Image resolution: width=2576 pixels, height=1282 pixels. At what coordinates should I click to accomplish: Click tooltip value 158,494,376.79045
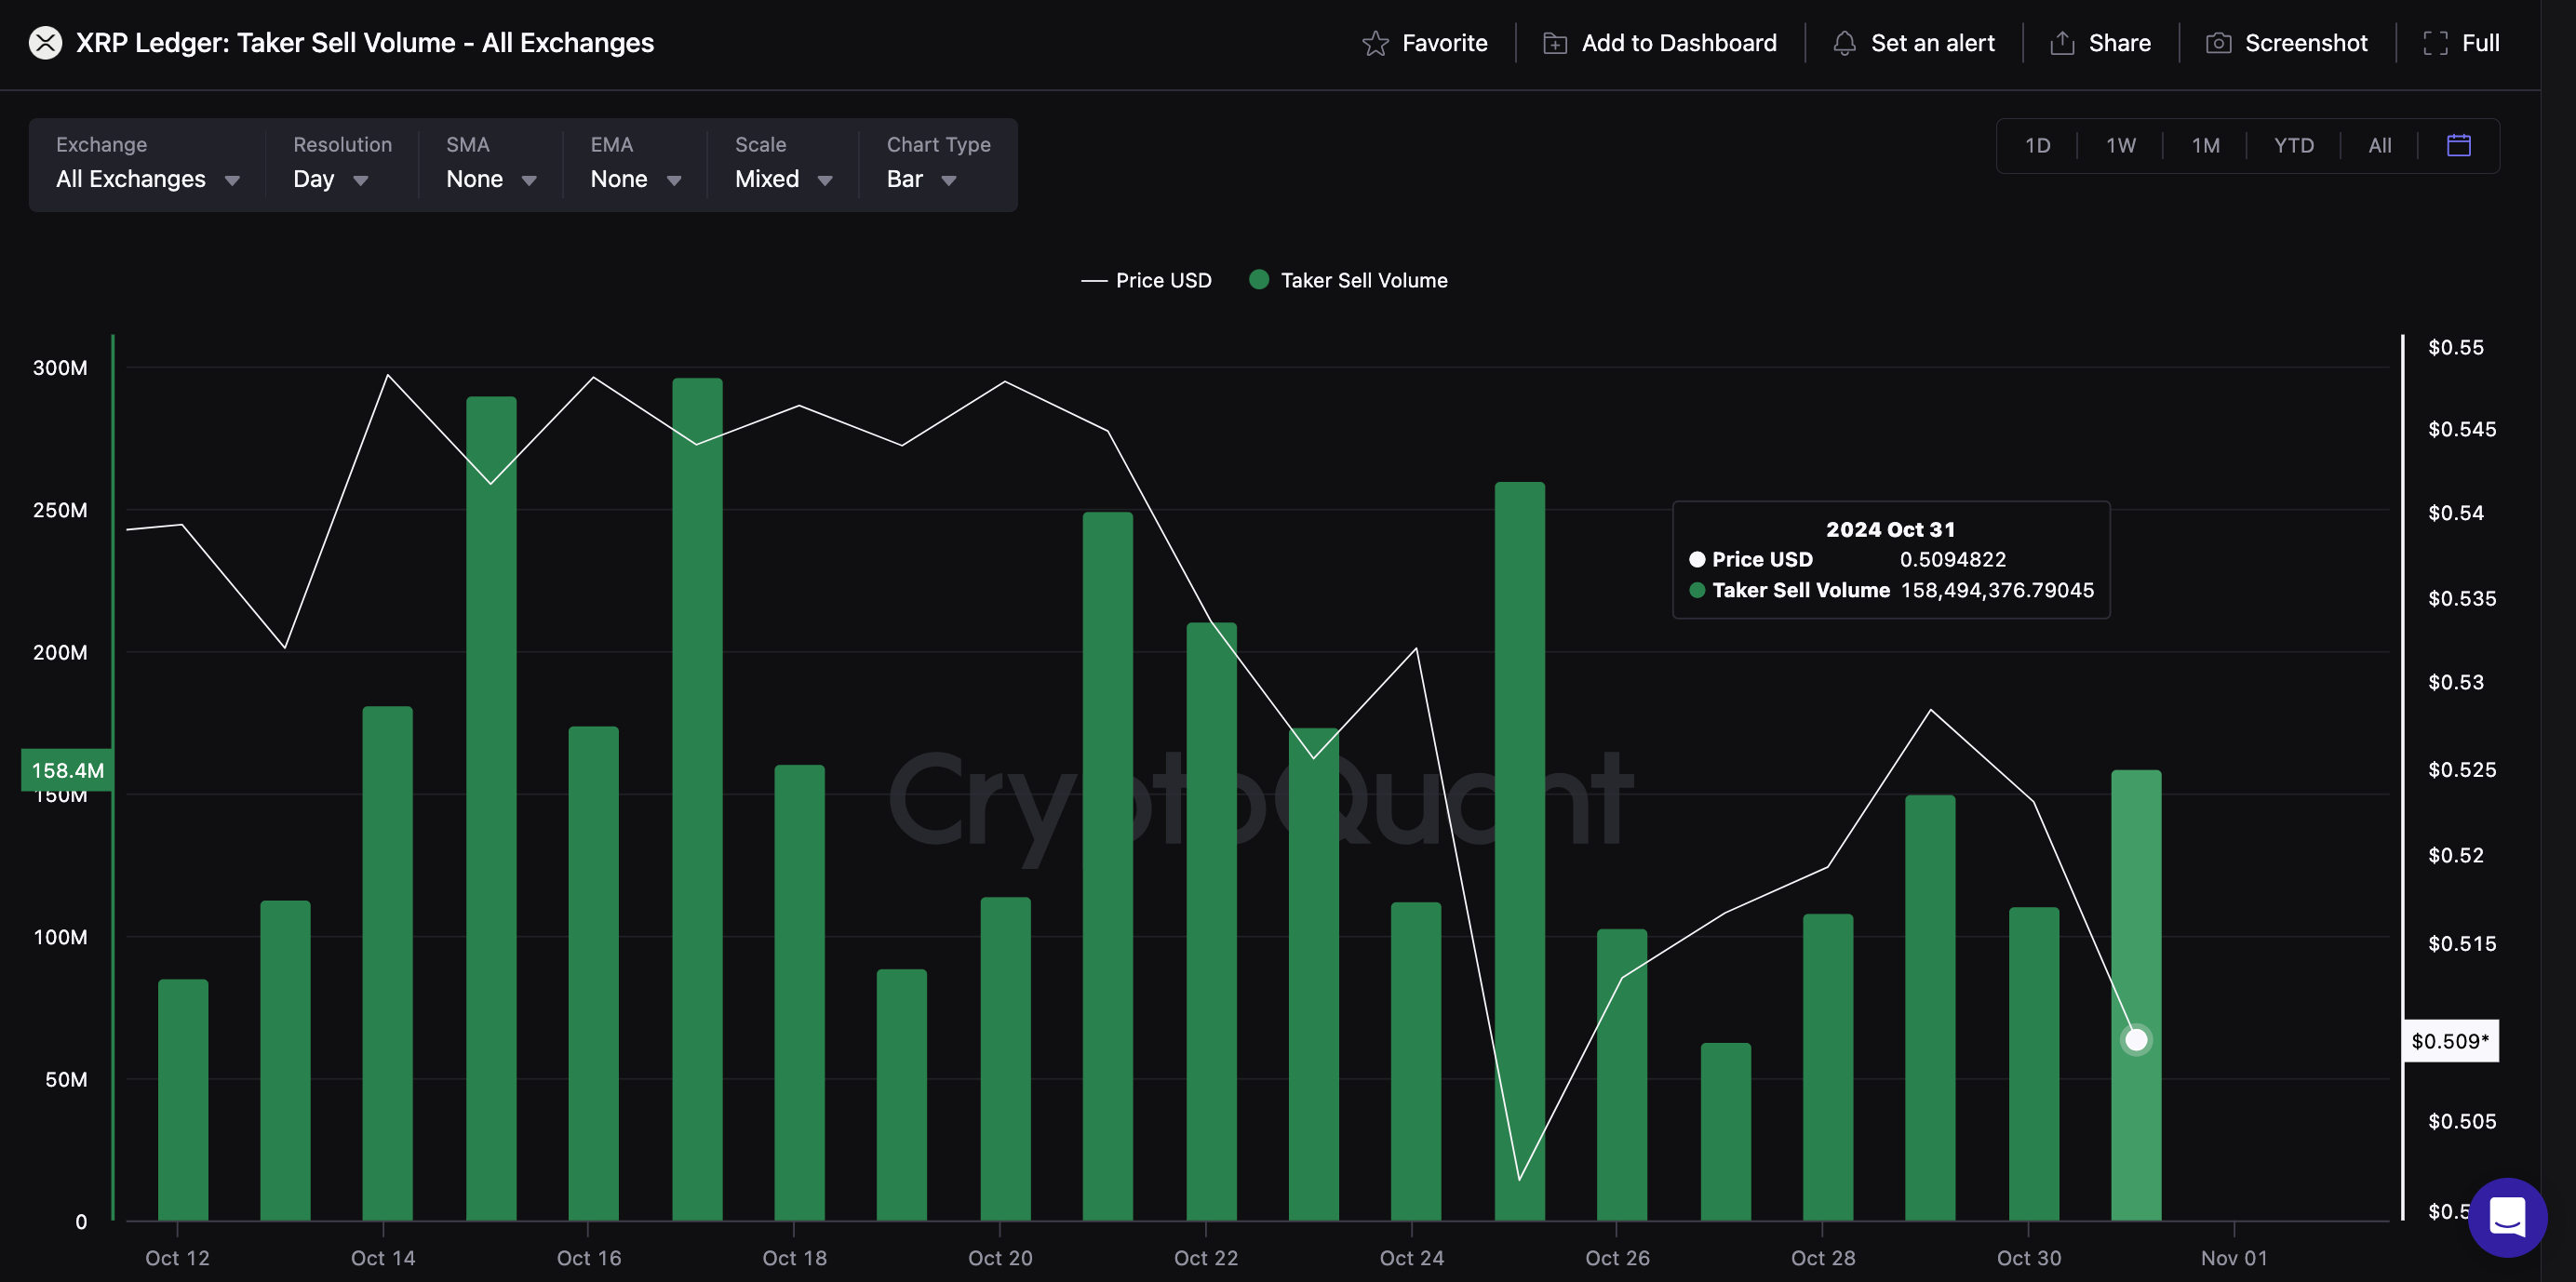1997,590
